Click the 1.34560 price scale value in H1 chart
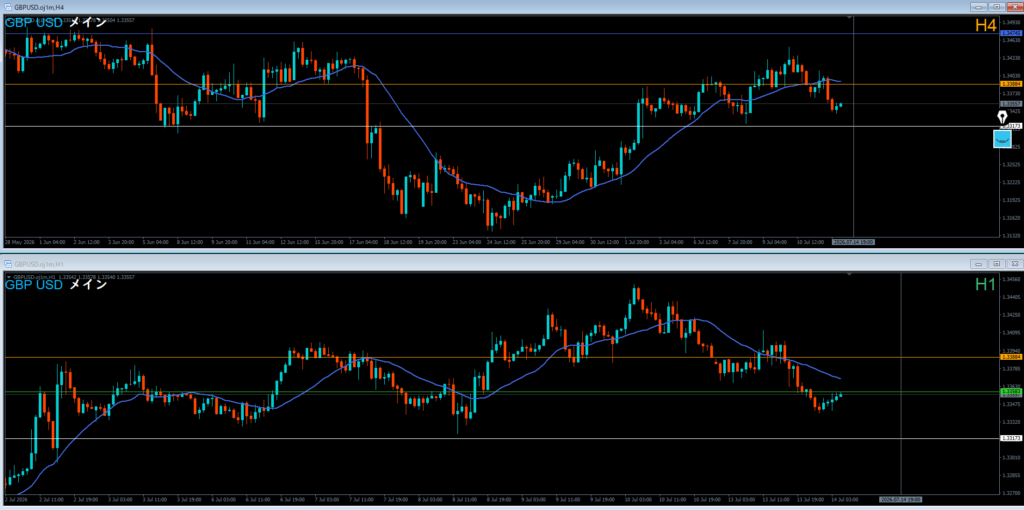Viewport: 1024px width, 510px height. [1010, 279]
